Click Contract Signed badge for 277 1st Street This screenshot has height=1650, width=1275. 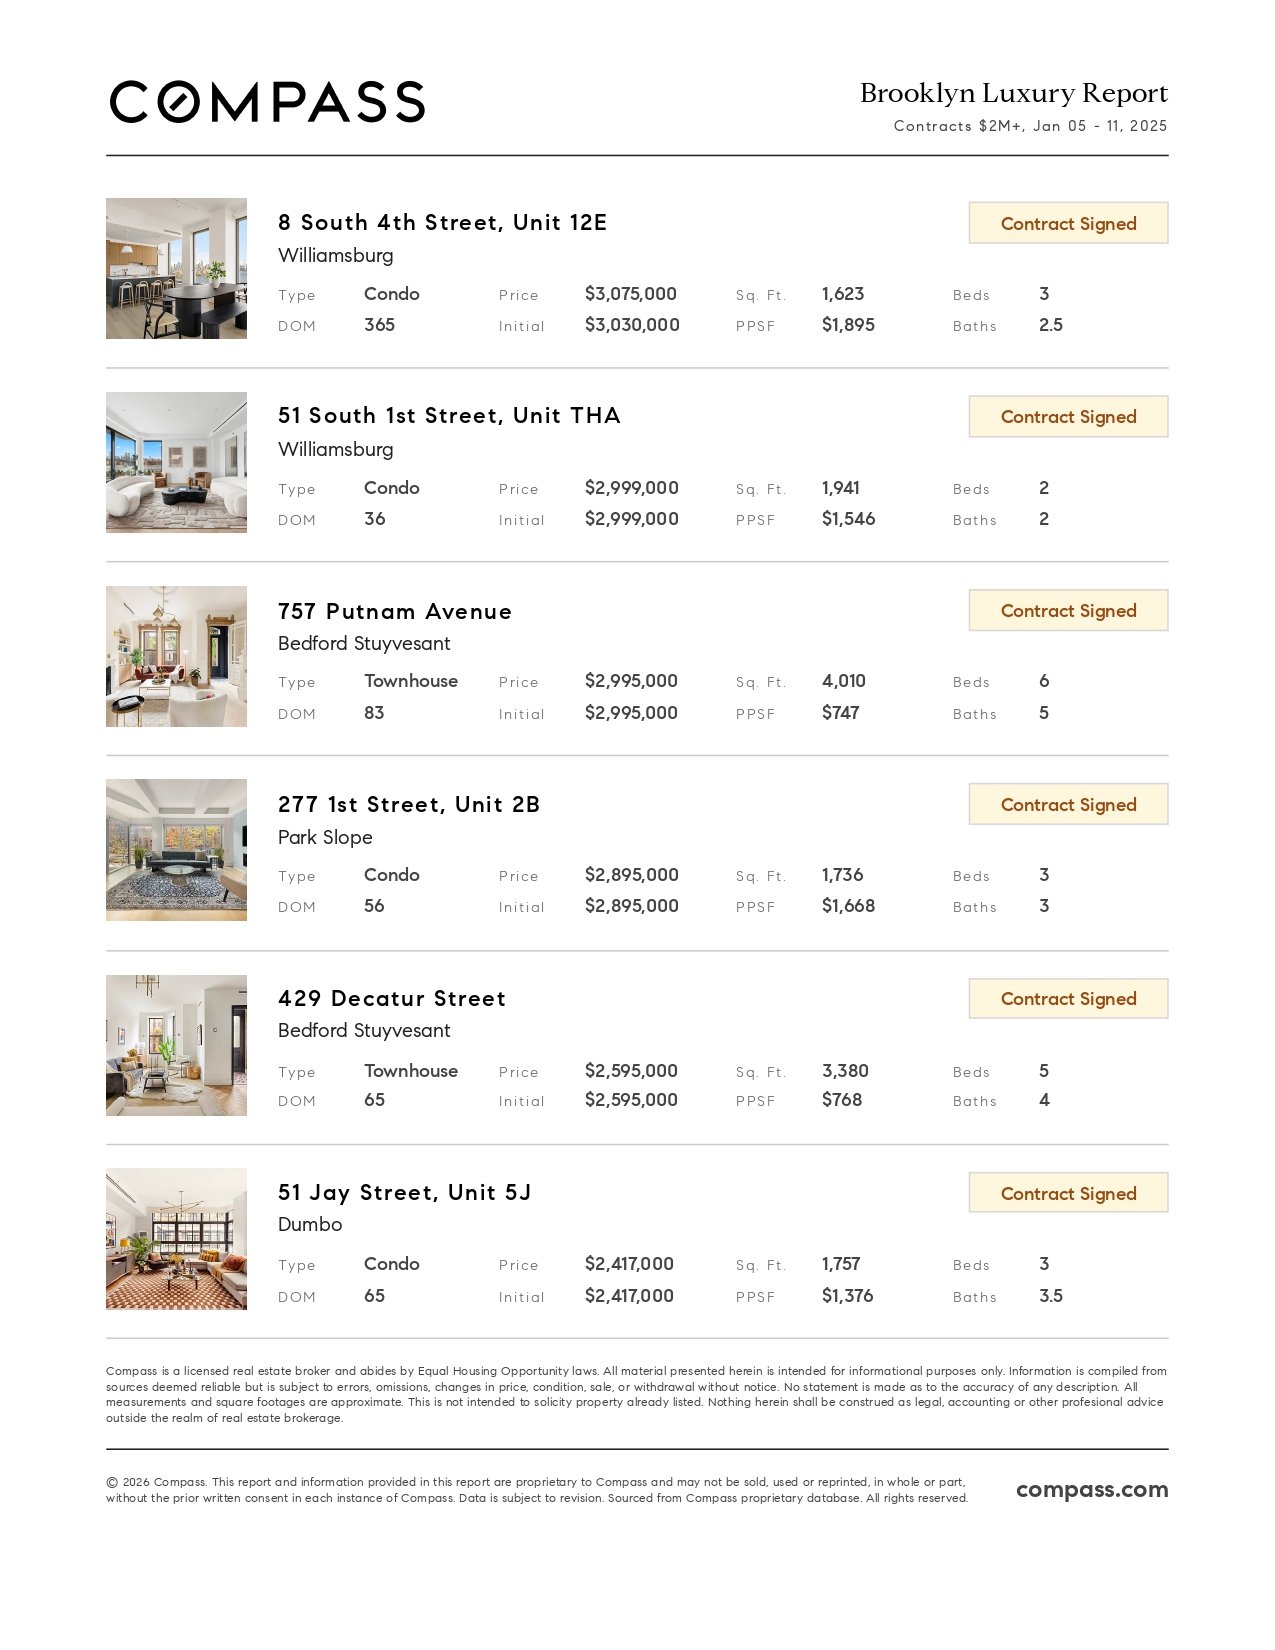1068,805
